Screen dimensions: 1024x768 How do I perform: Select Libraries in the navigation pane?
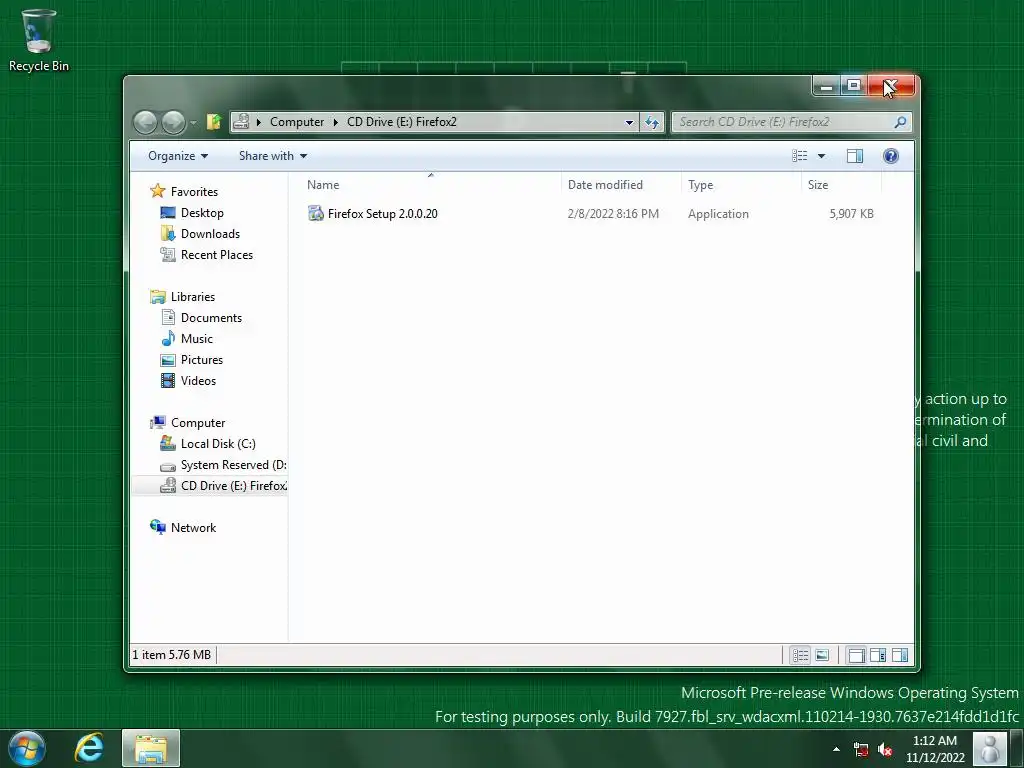click(x=193, y=296)
